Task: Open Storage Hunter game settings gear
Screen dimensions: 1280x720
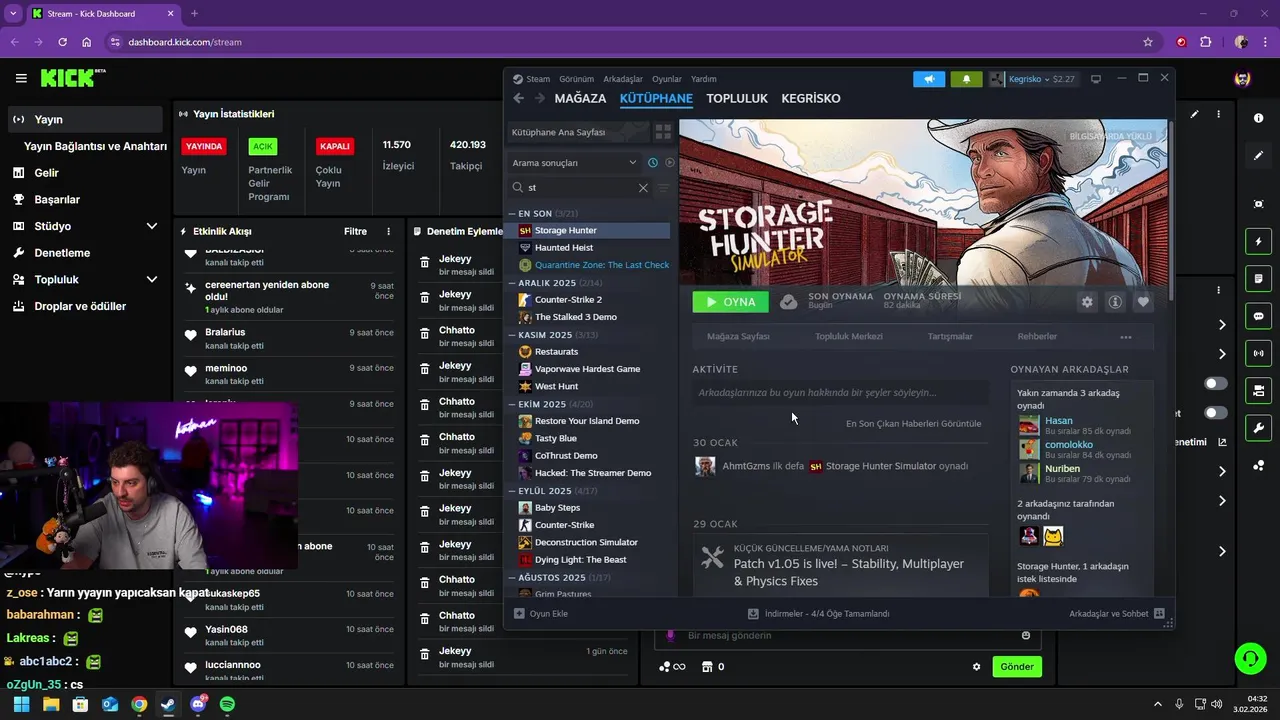Action: click(1087, 301)
